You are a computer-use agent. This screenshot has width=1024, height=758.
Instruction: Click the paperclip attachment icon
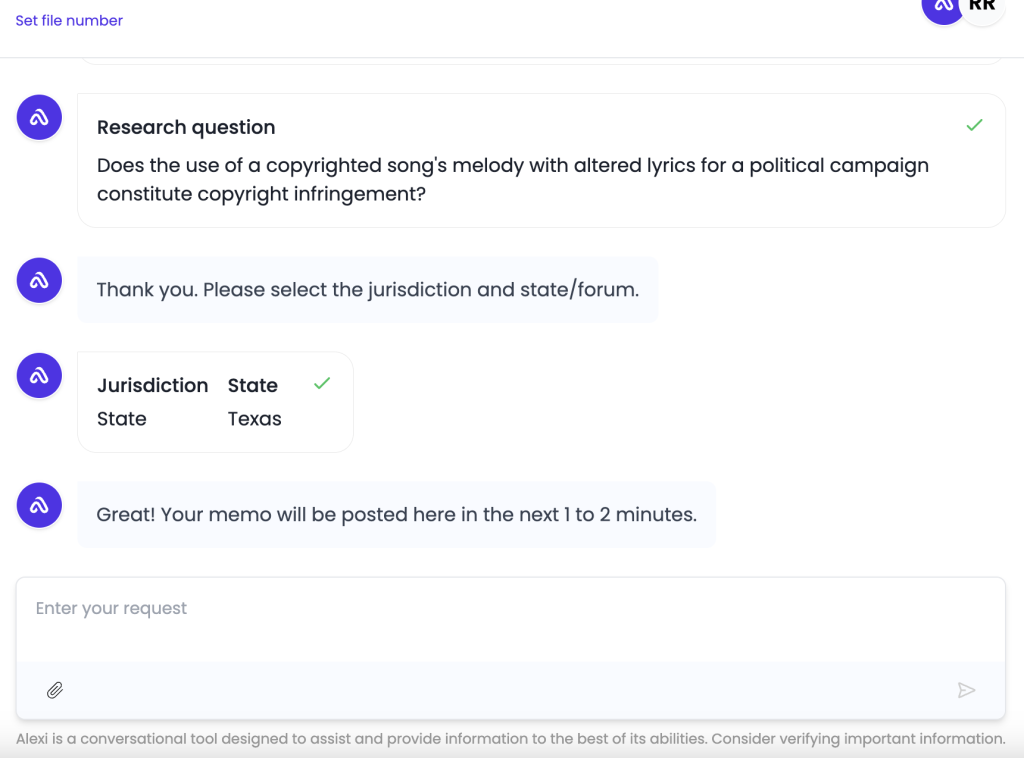[55, 690]
